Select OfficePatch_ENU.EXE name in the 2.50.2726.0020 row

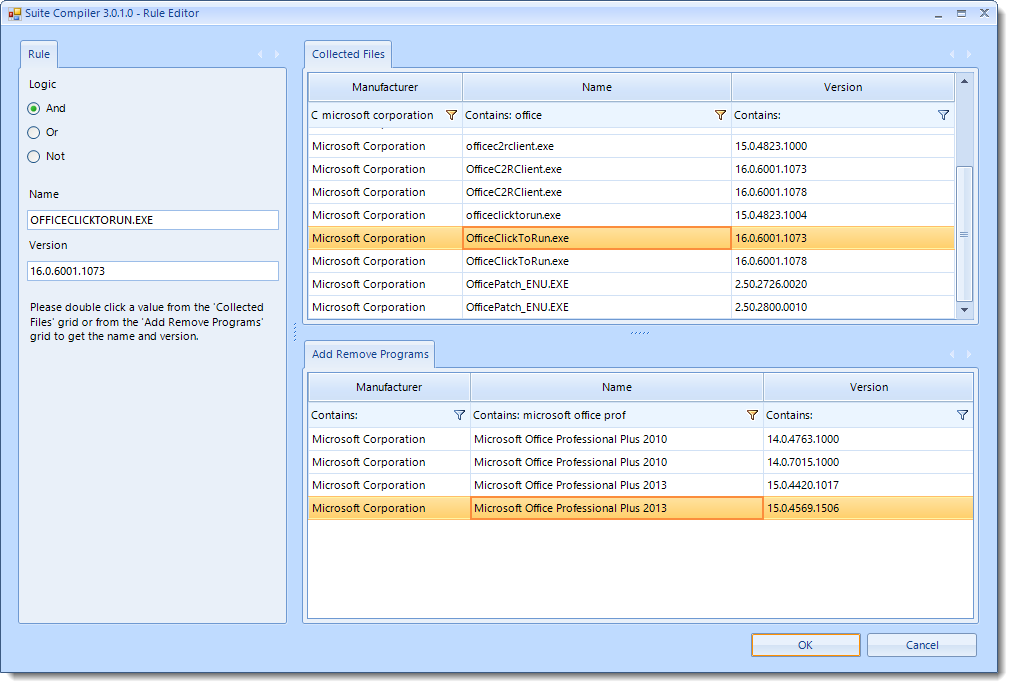click(x=597, y=284)
